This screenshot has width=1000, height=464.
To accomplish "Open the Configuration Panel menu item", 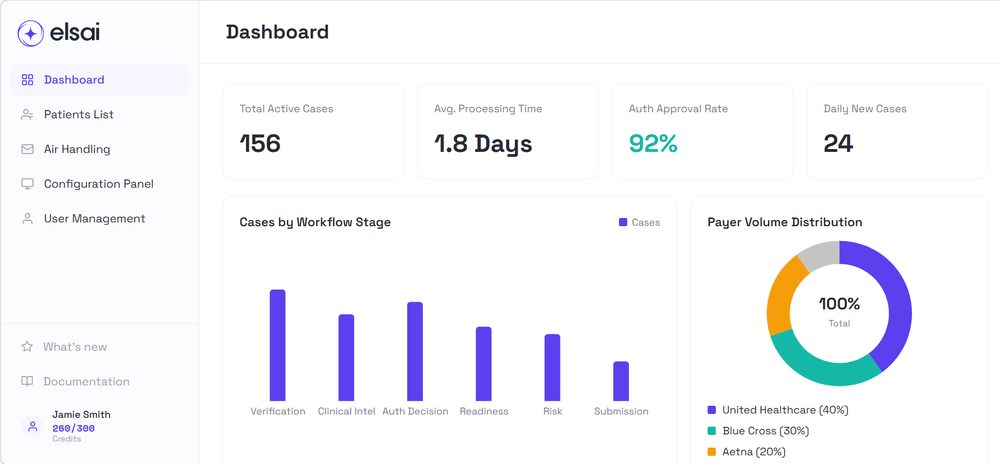I will [99, 184].
